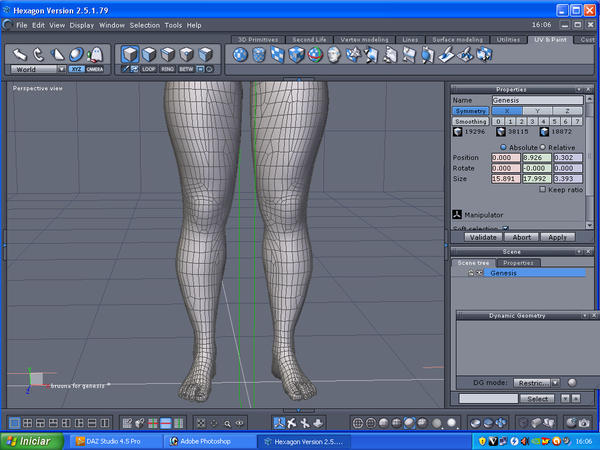
Task: Click the Apply button
Action: pyautogui.click(x=557, y=237)
